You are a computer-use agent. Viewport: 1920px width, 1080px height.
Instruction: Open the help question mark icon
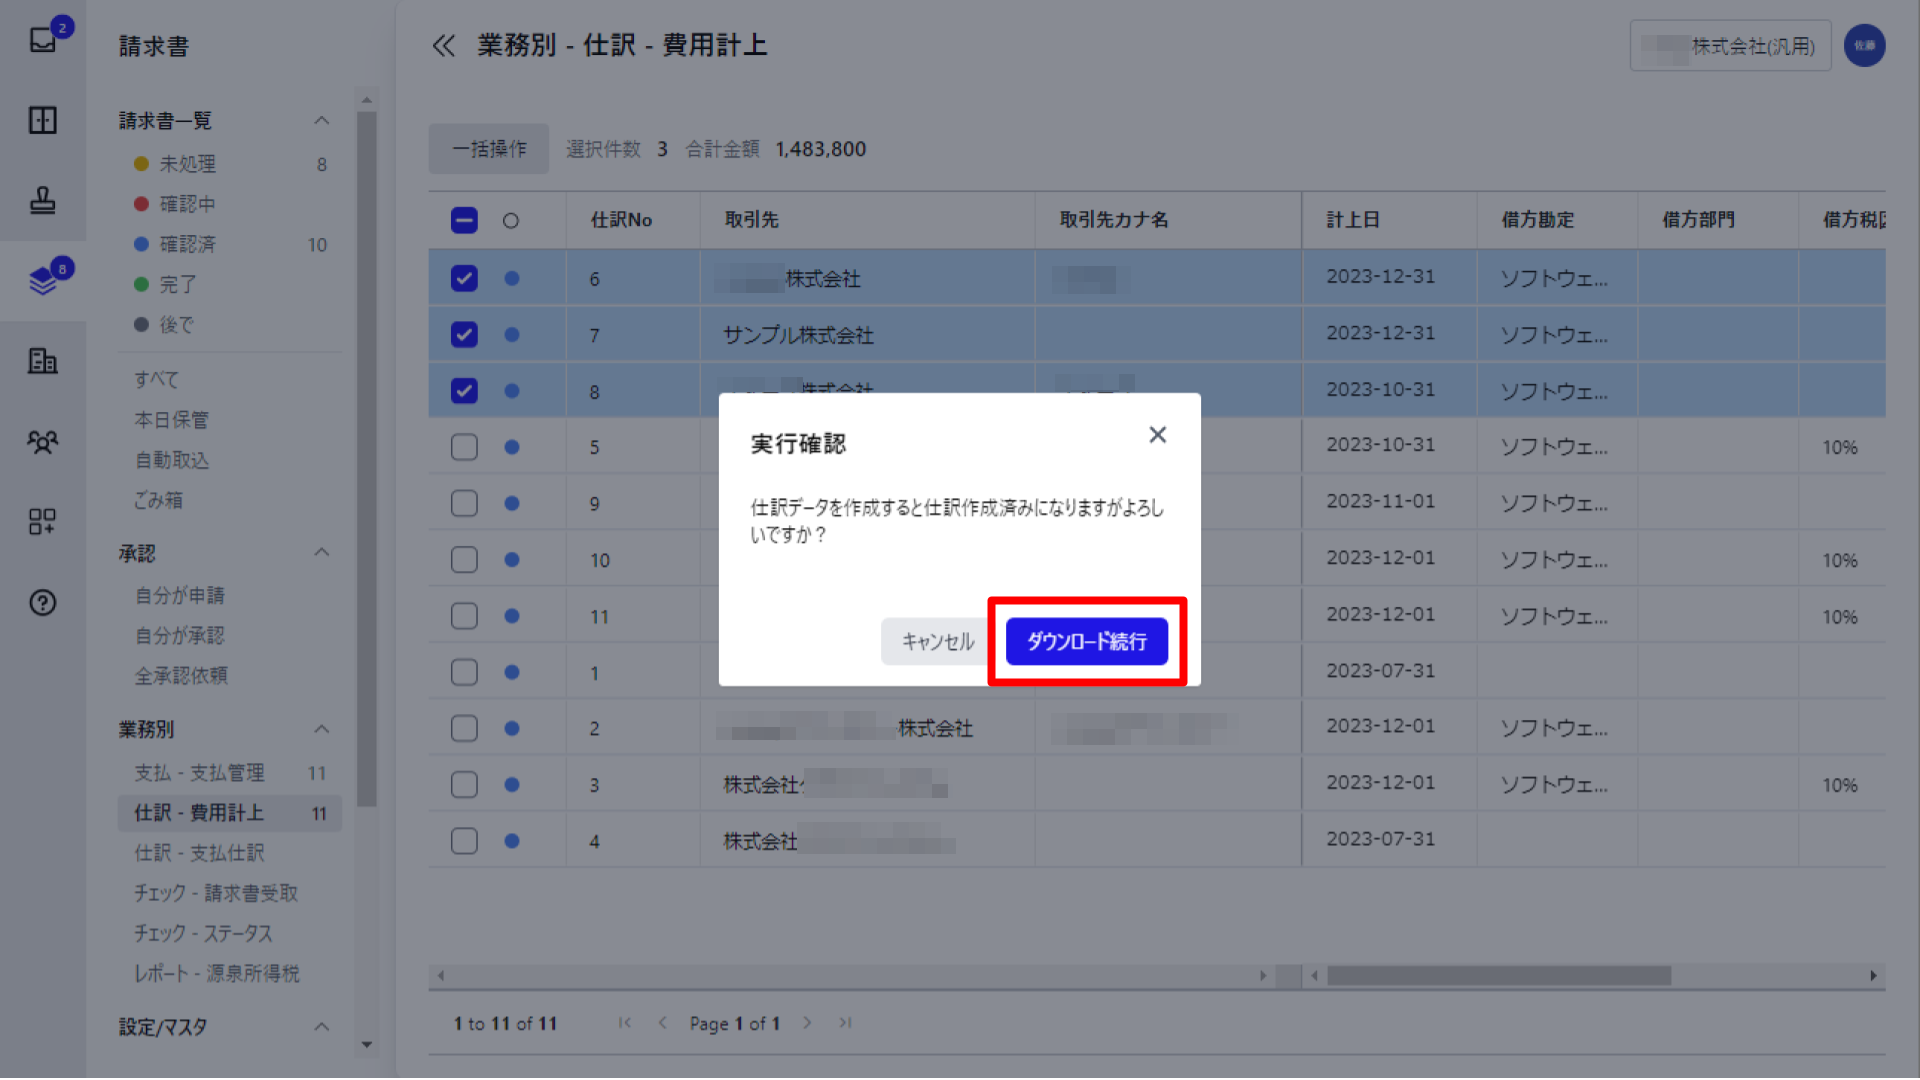[43, 602]
